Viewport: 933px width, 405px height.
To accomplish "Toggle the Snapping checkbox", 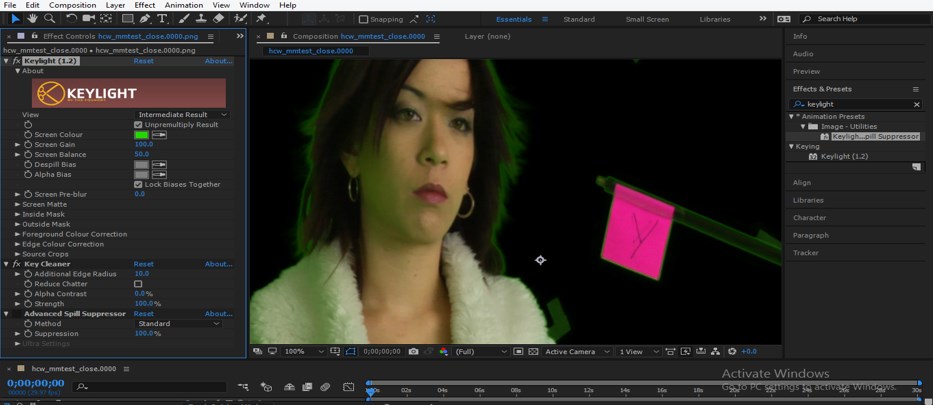I will [x=364, y=19].
